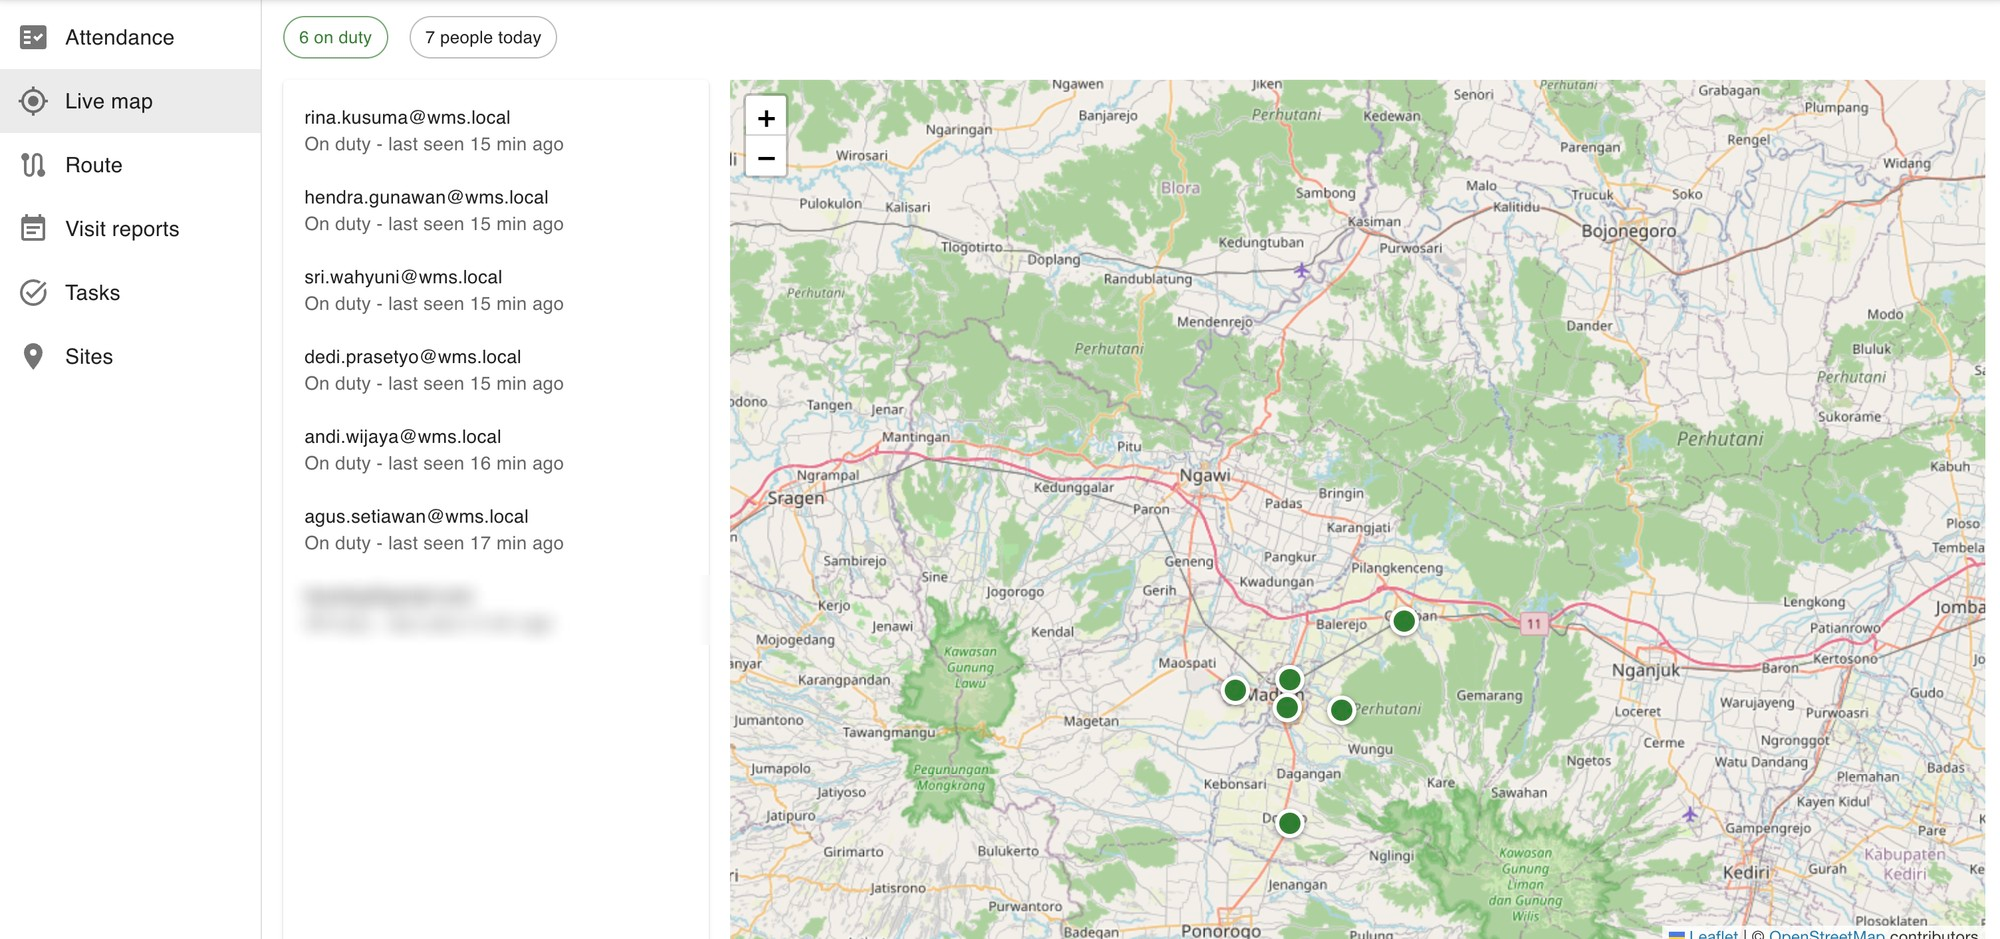Click the green marker near Dagangan south
2000x939 pixels.
tap(1290, 823)
